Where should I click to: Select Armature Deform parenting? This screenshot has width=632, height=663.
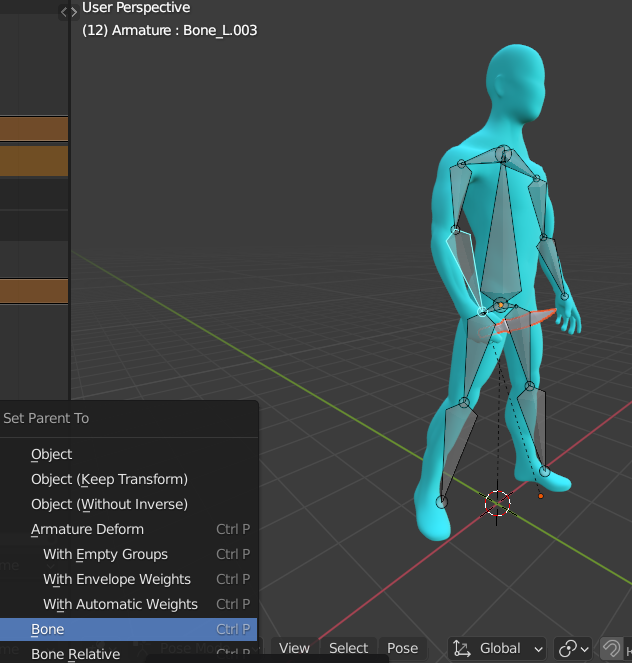pyautogui.click(x=87, y=529)
